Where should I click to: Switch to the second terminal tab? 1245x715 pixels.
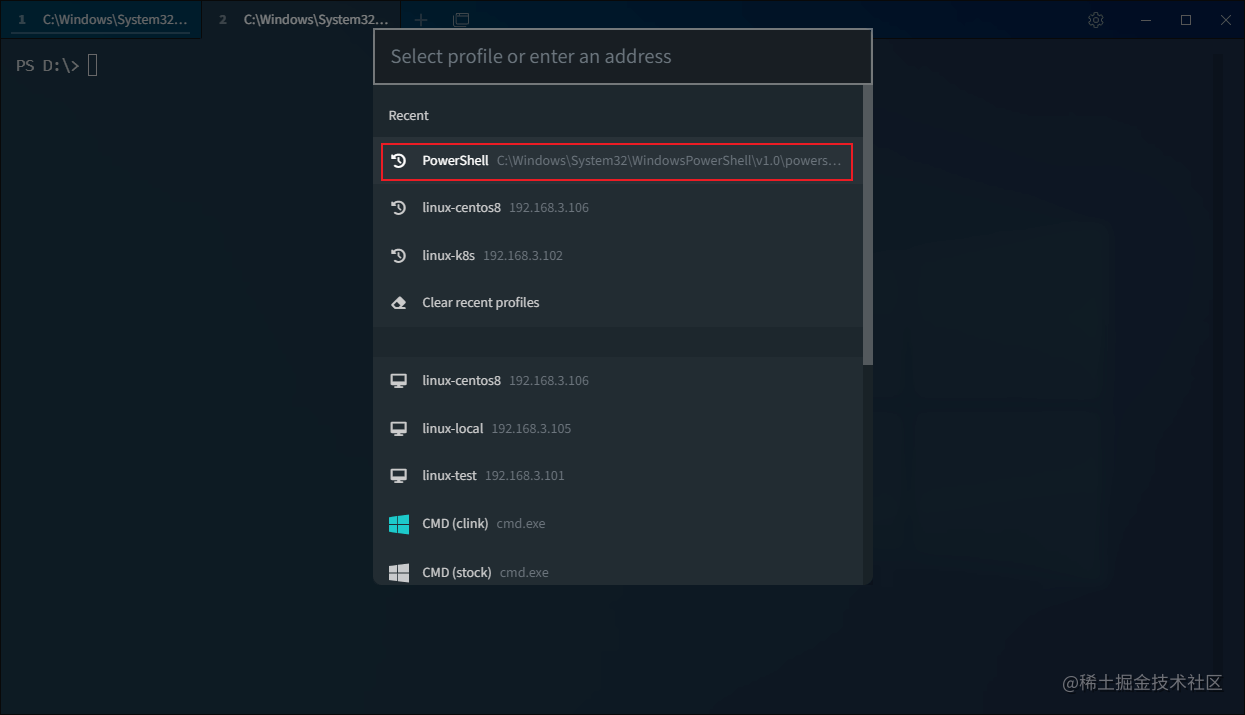point(302,20)
